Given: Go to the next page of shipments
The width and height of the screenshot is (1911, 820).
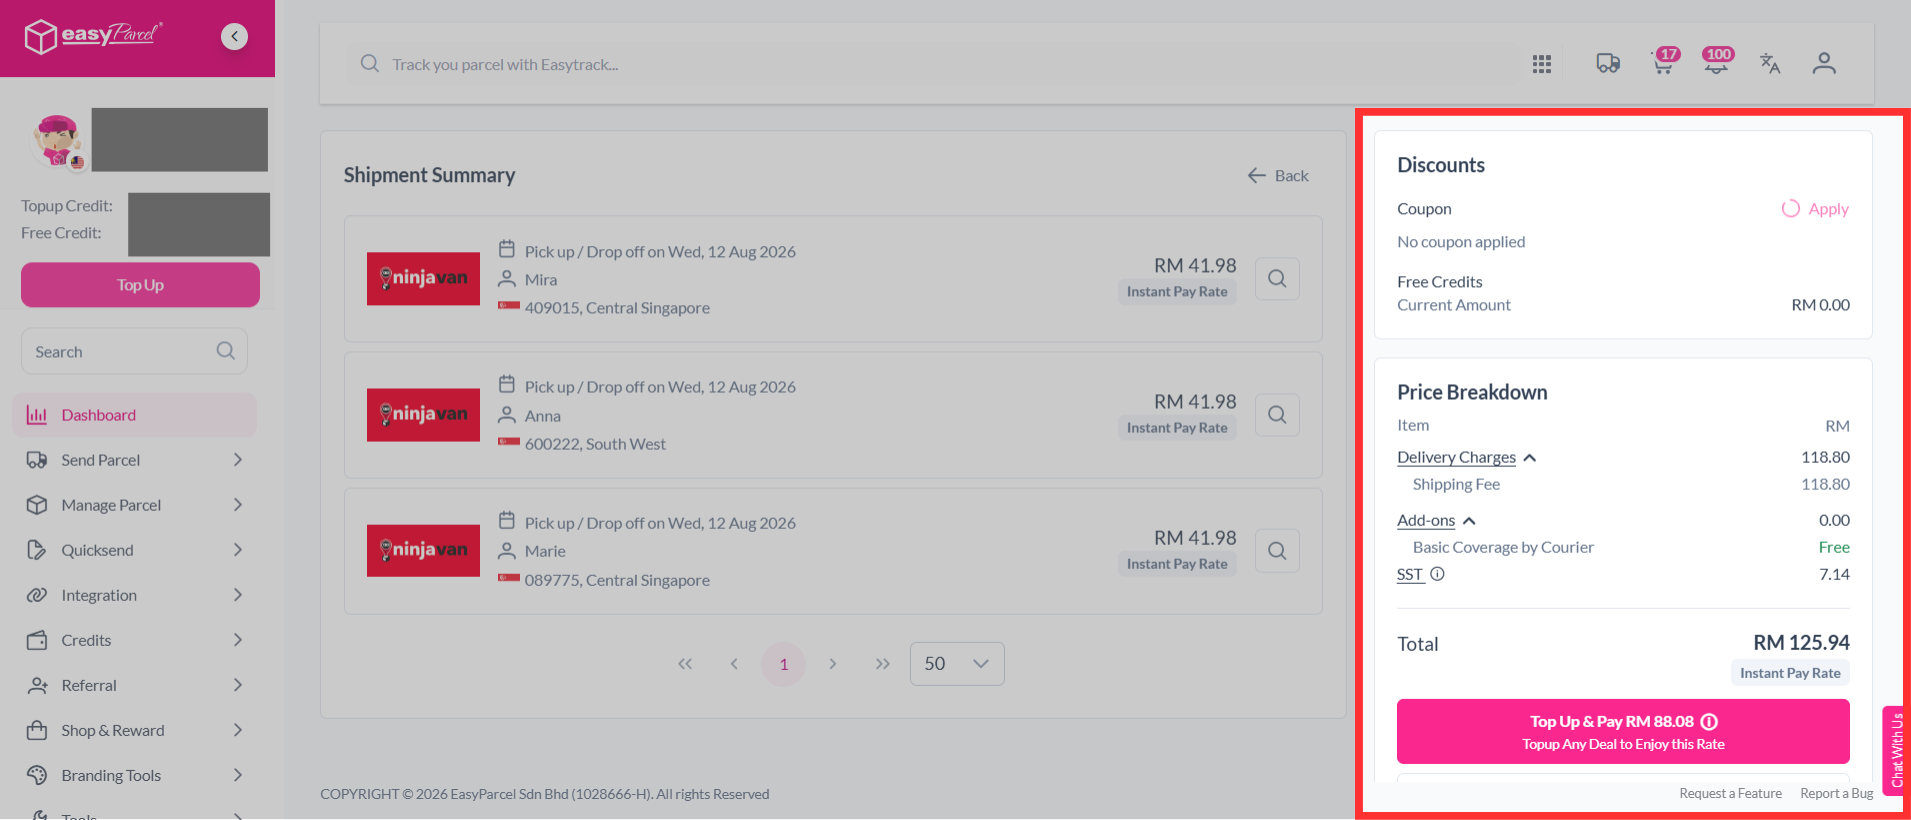Looking at the screenshot, I should point(833,664).
